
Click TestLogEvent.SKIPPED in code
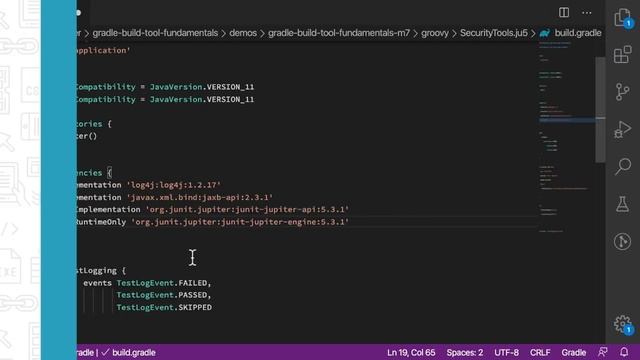tap(164, 307)
